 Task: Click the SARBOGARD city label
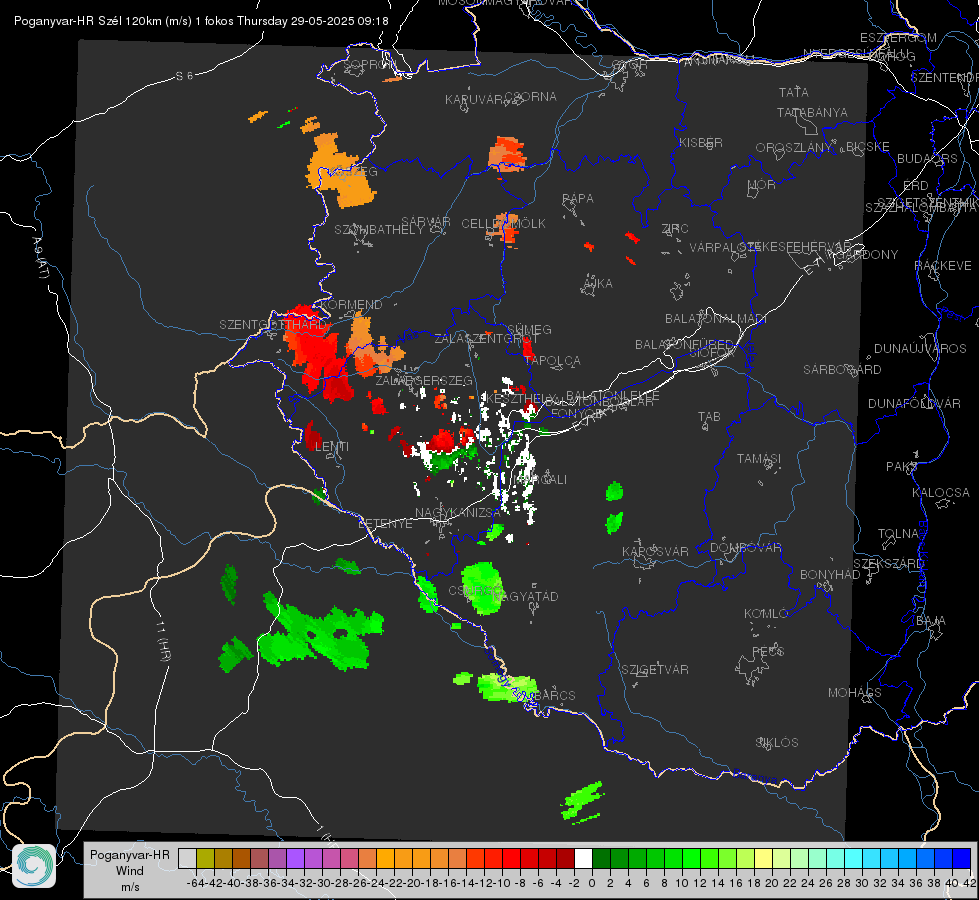842,370
